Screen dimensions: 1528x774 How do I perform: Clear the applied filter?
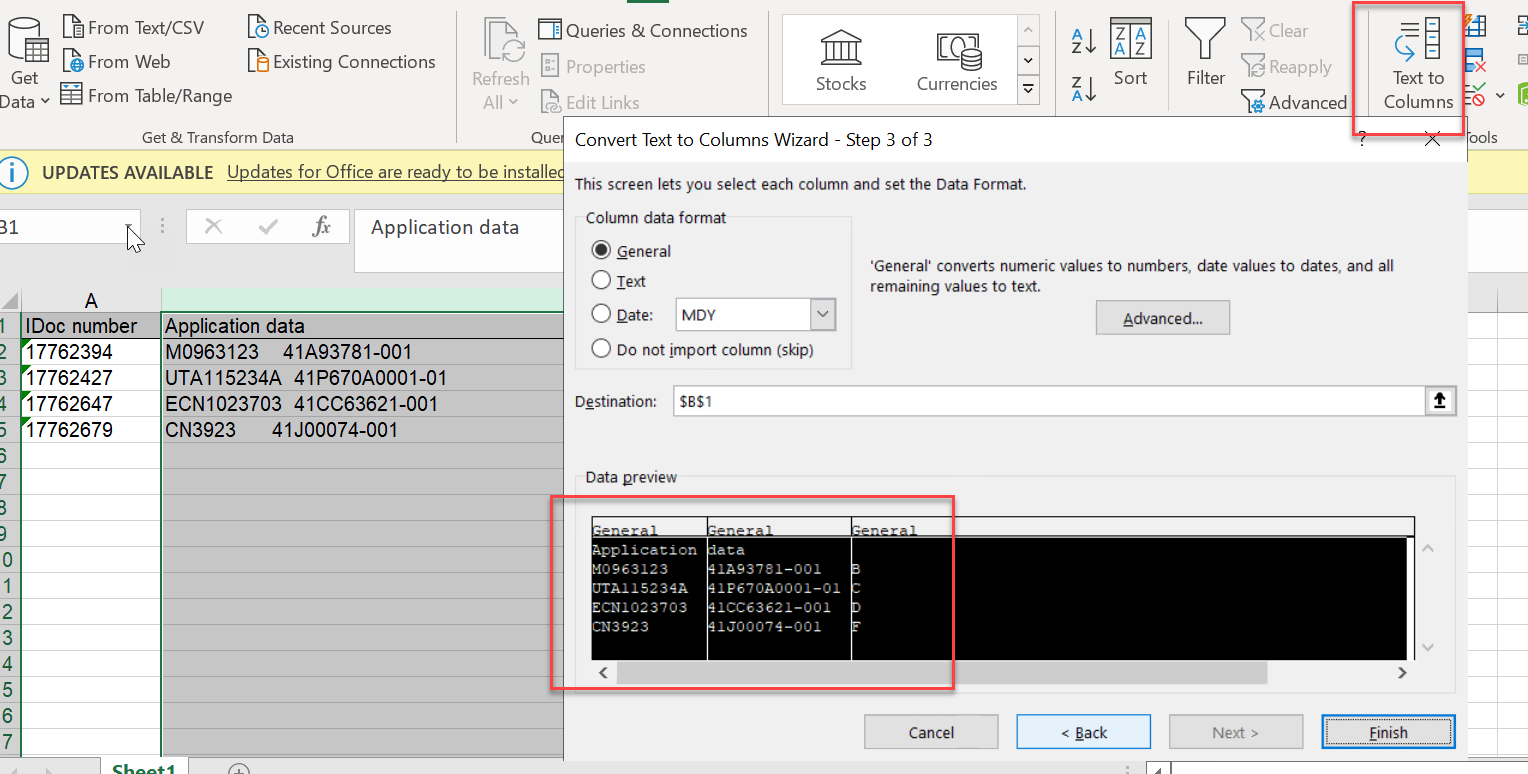coord(1275,31)
